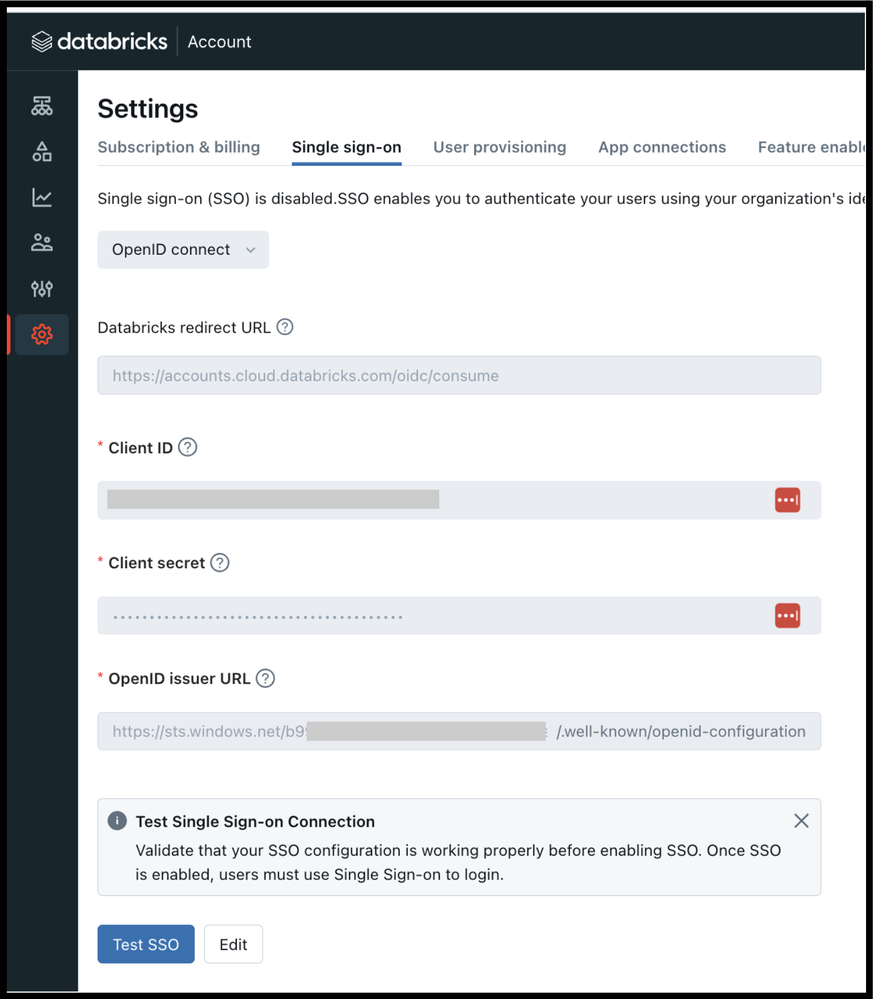Click the 'OpenID issuer URL' field label
Screen dimensions: 874x999
[x=179, y=679]
